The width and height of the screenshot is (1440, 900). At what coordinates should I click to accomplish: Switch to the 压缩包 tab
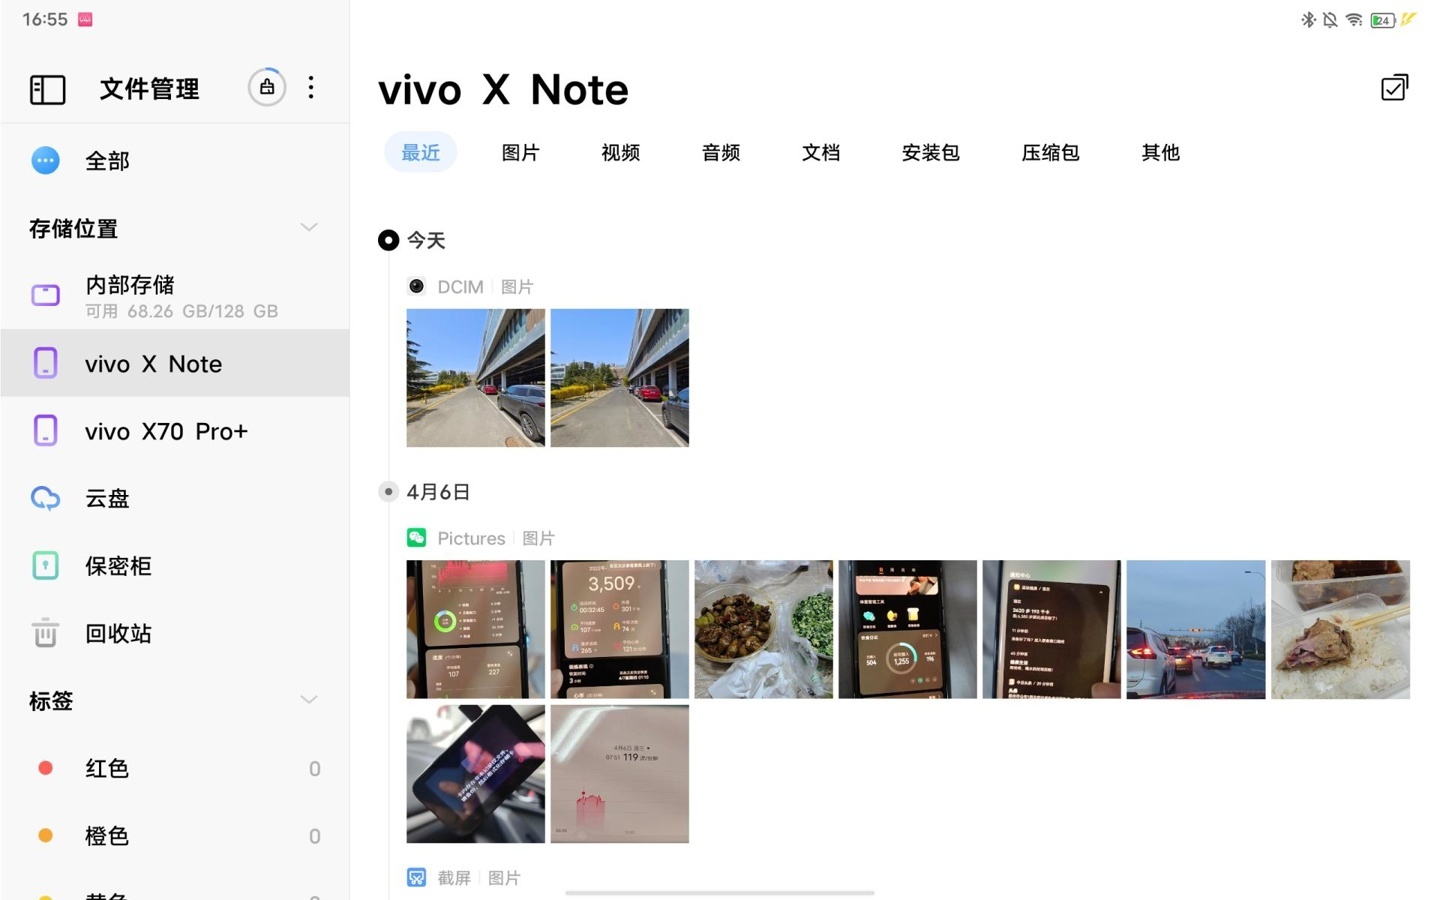[x=1049, y=152]
